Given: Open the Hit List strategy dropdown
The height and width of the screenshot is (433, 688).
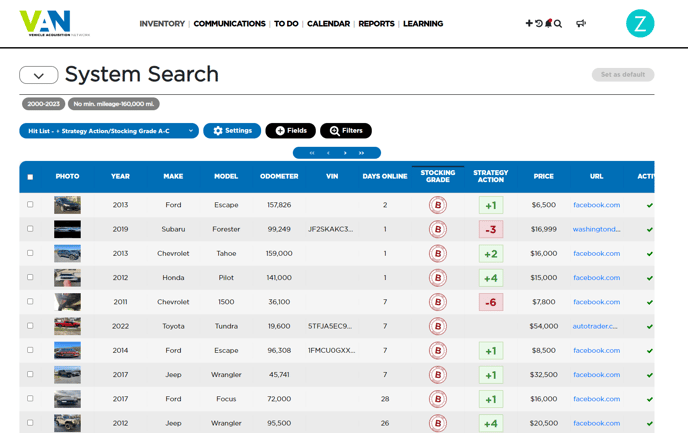Looking at the screenshot, I should click(x=109, y=131).
